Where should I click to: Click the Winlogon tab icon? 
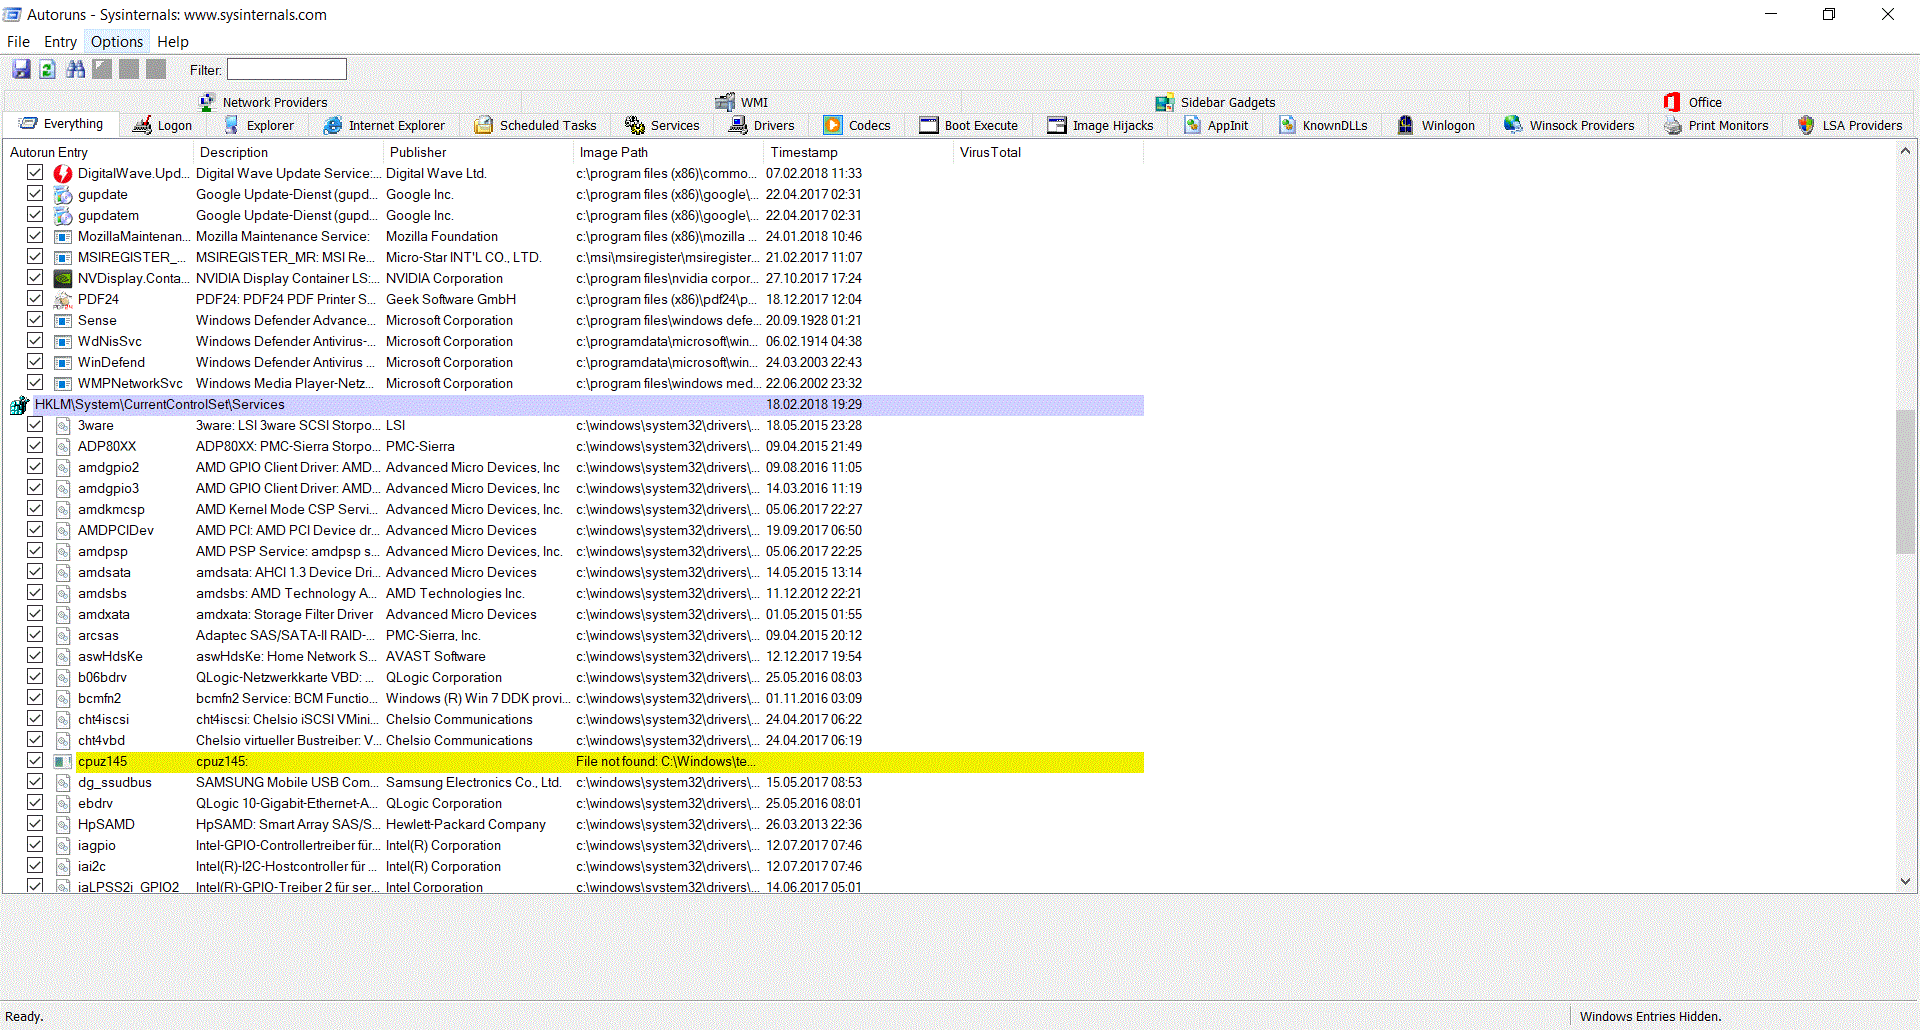tap(1406, 125)
